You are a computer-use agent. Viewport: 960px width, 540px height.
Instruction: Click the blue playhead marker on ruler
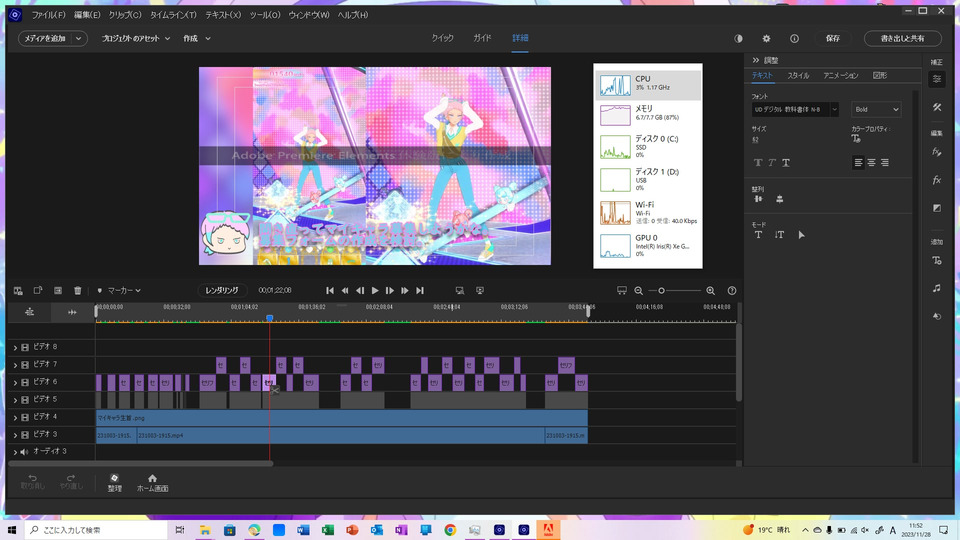pyautogui.click(x=269, y=318)
